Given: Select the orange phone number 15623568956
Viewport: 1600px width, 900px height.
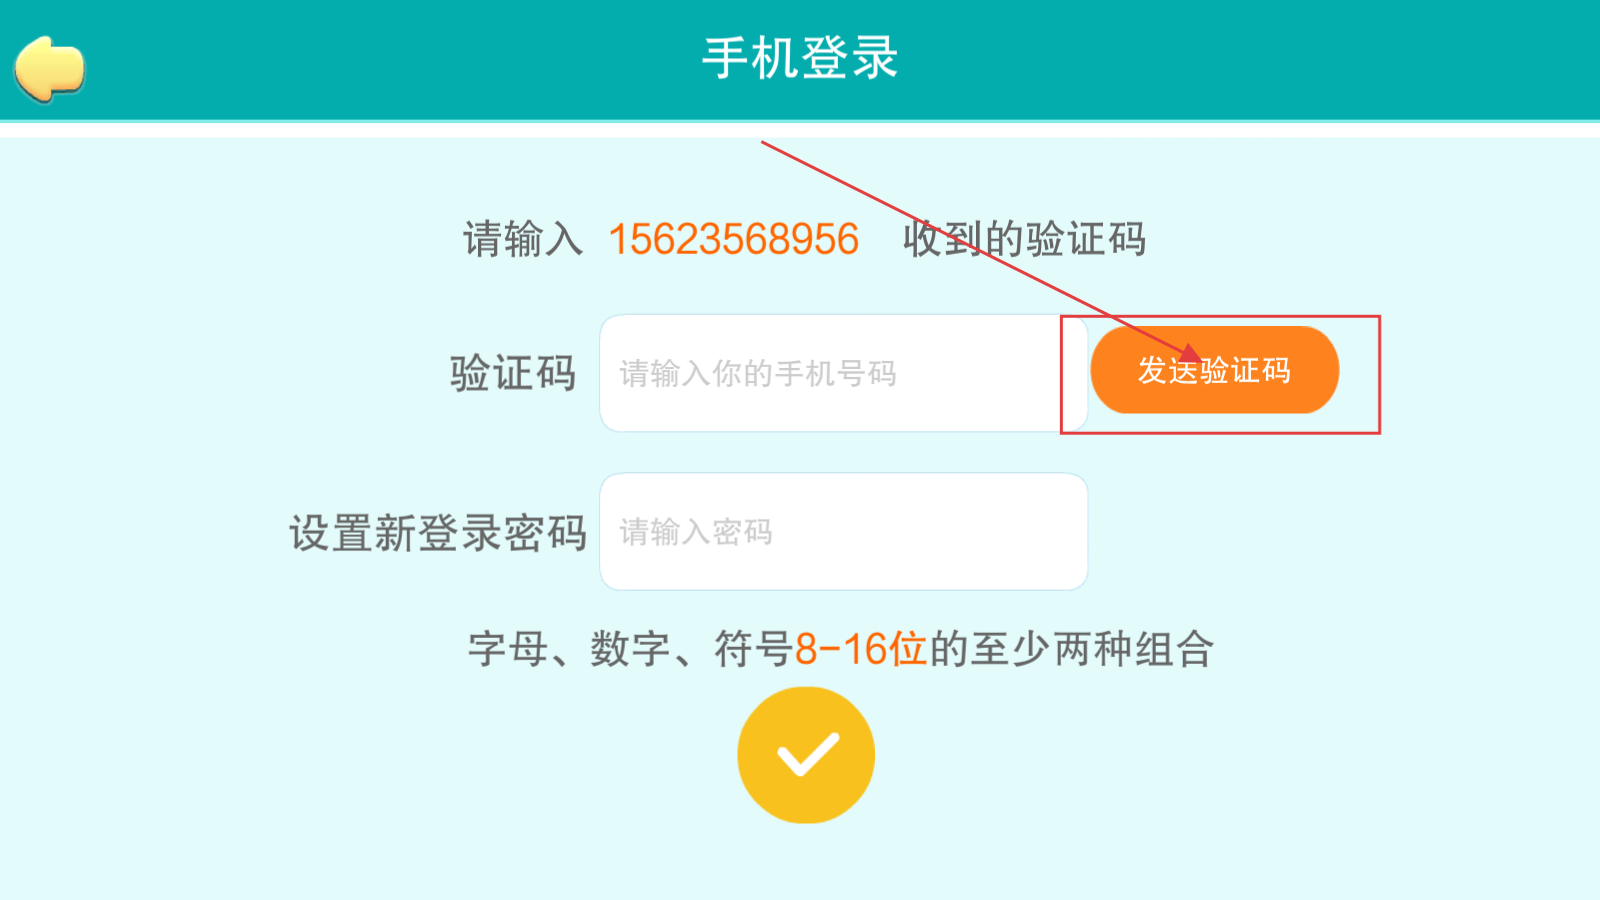Looking at the screenshot, I should click(x=734, y=239).
